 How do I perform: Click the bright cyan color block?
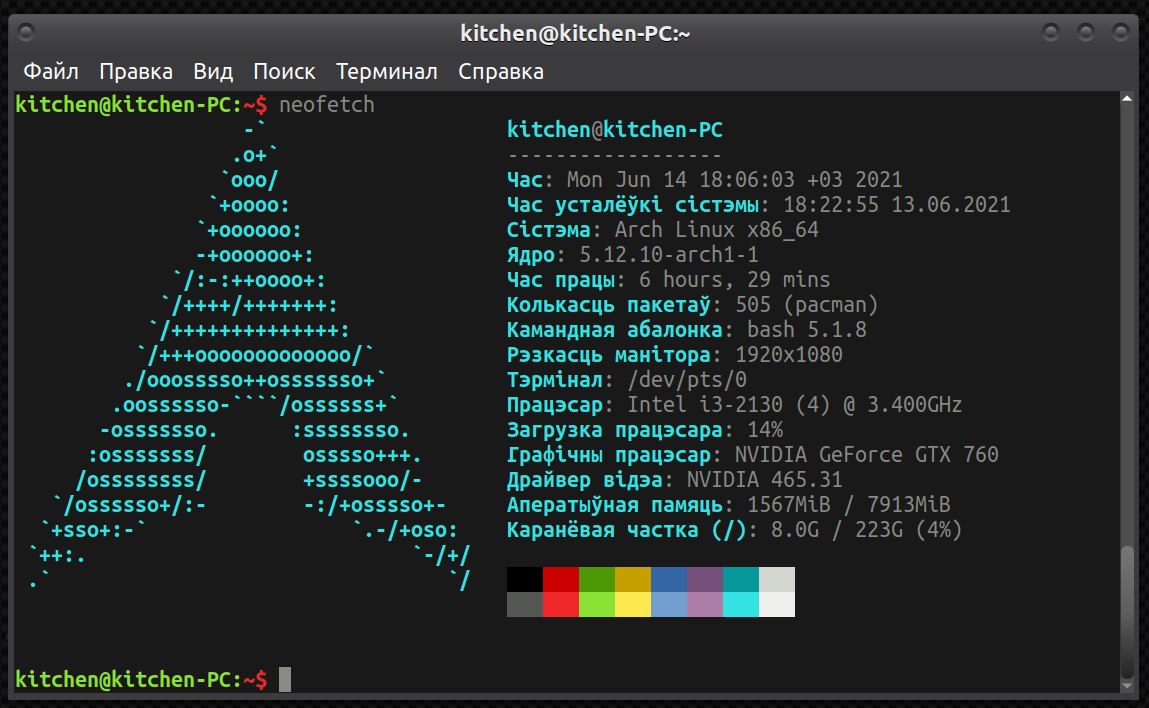coord(741,605)
